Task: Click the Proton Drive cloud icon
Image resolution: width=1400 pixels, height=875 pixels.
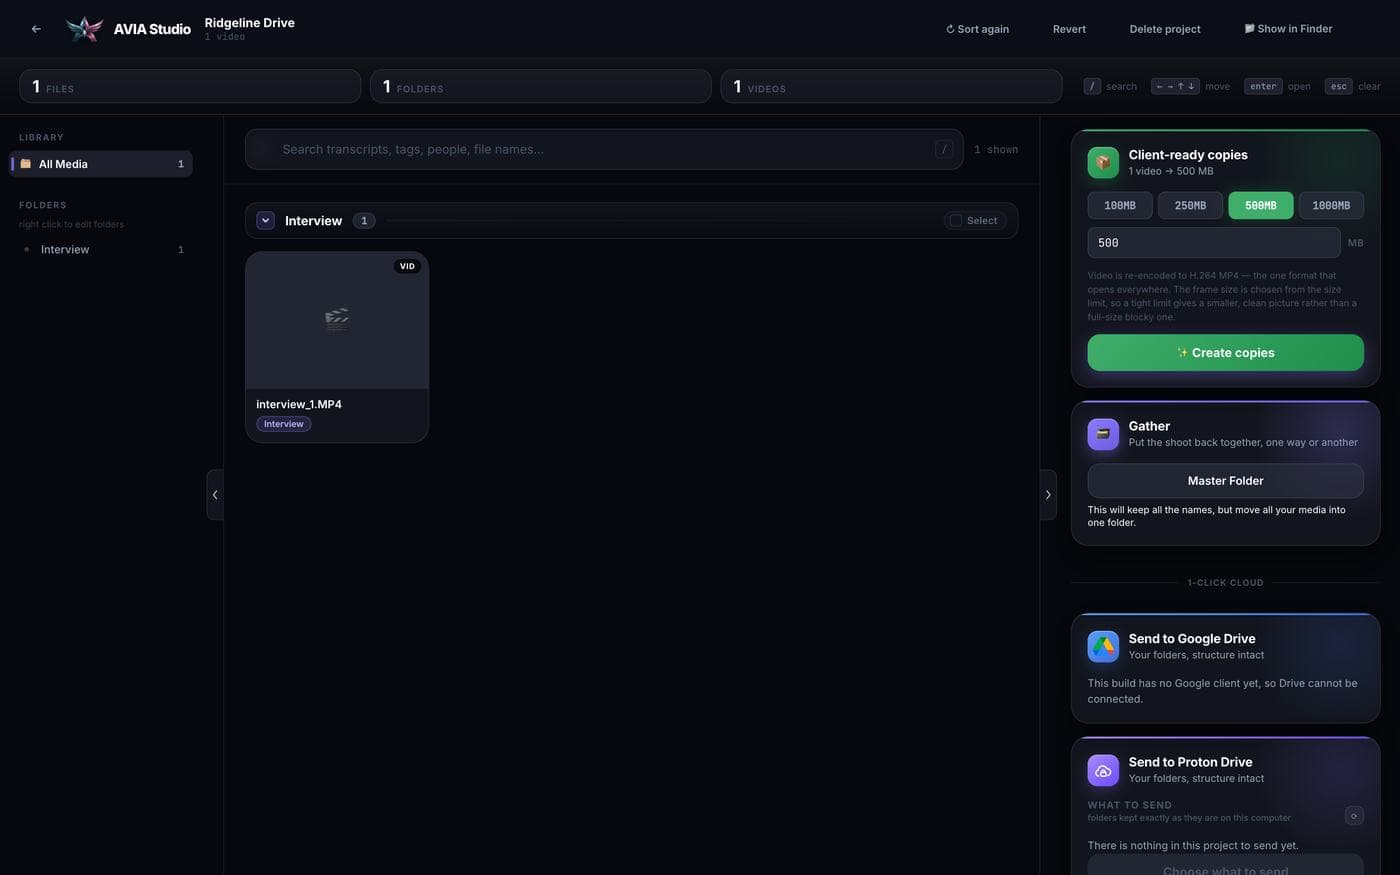Action: pos(1103,770)
